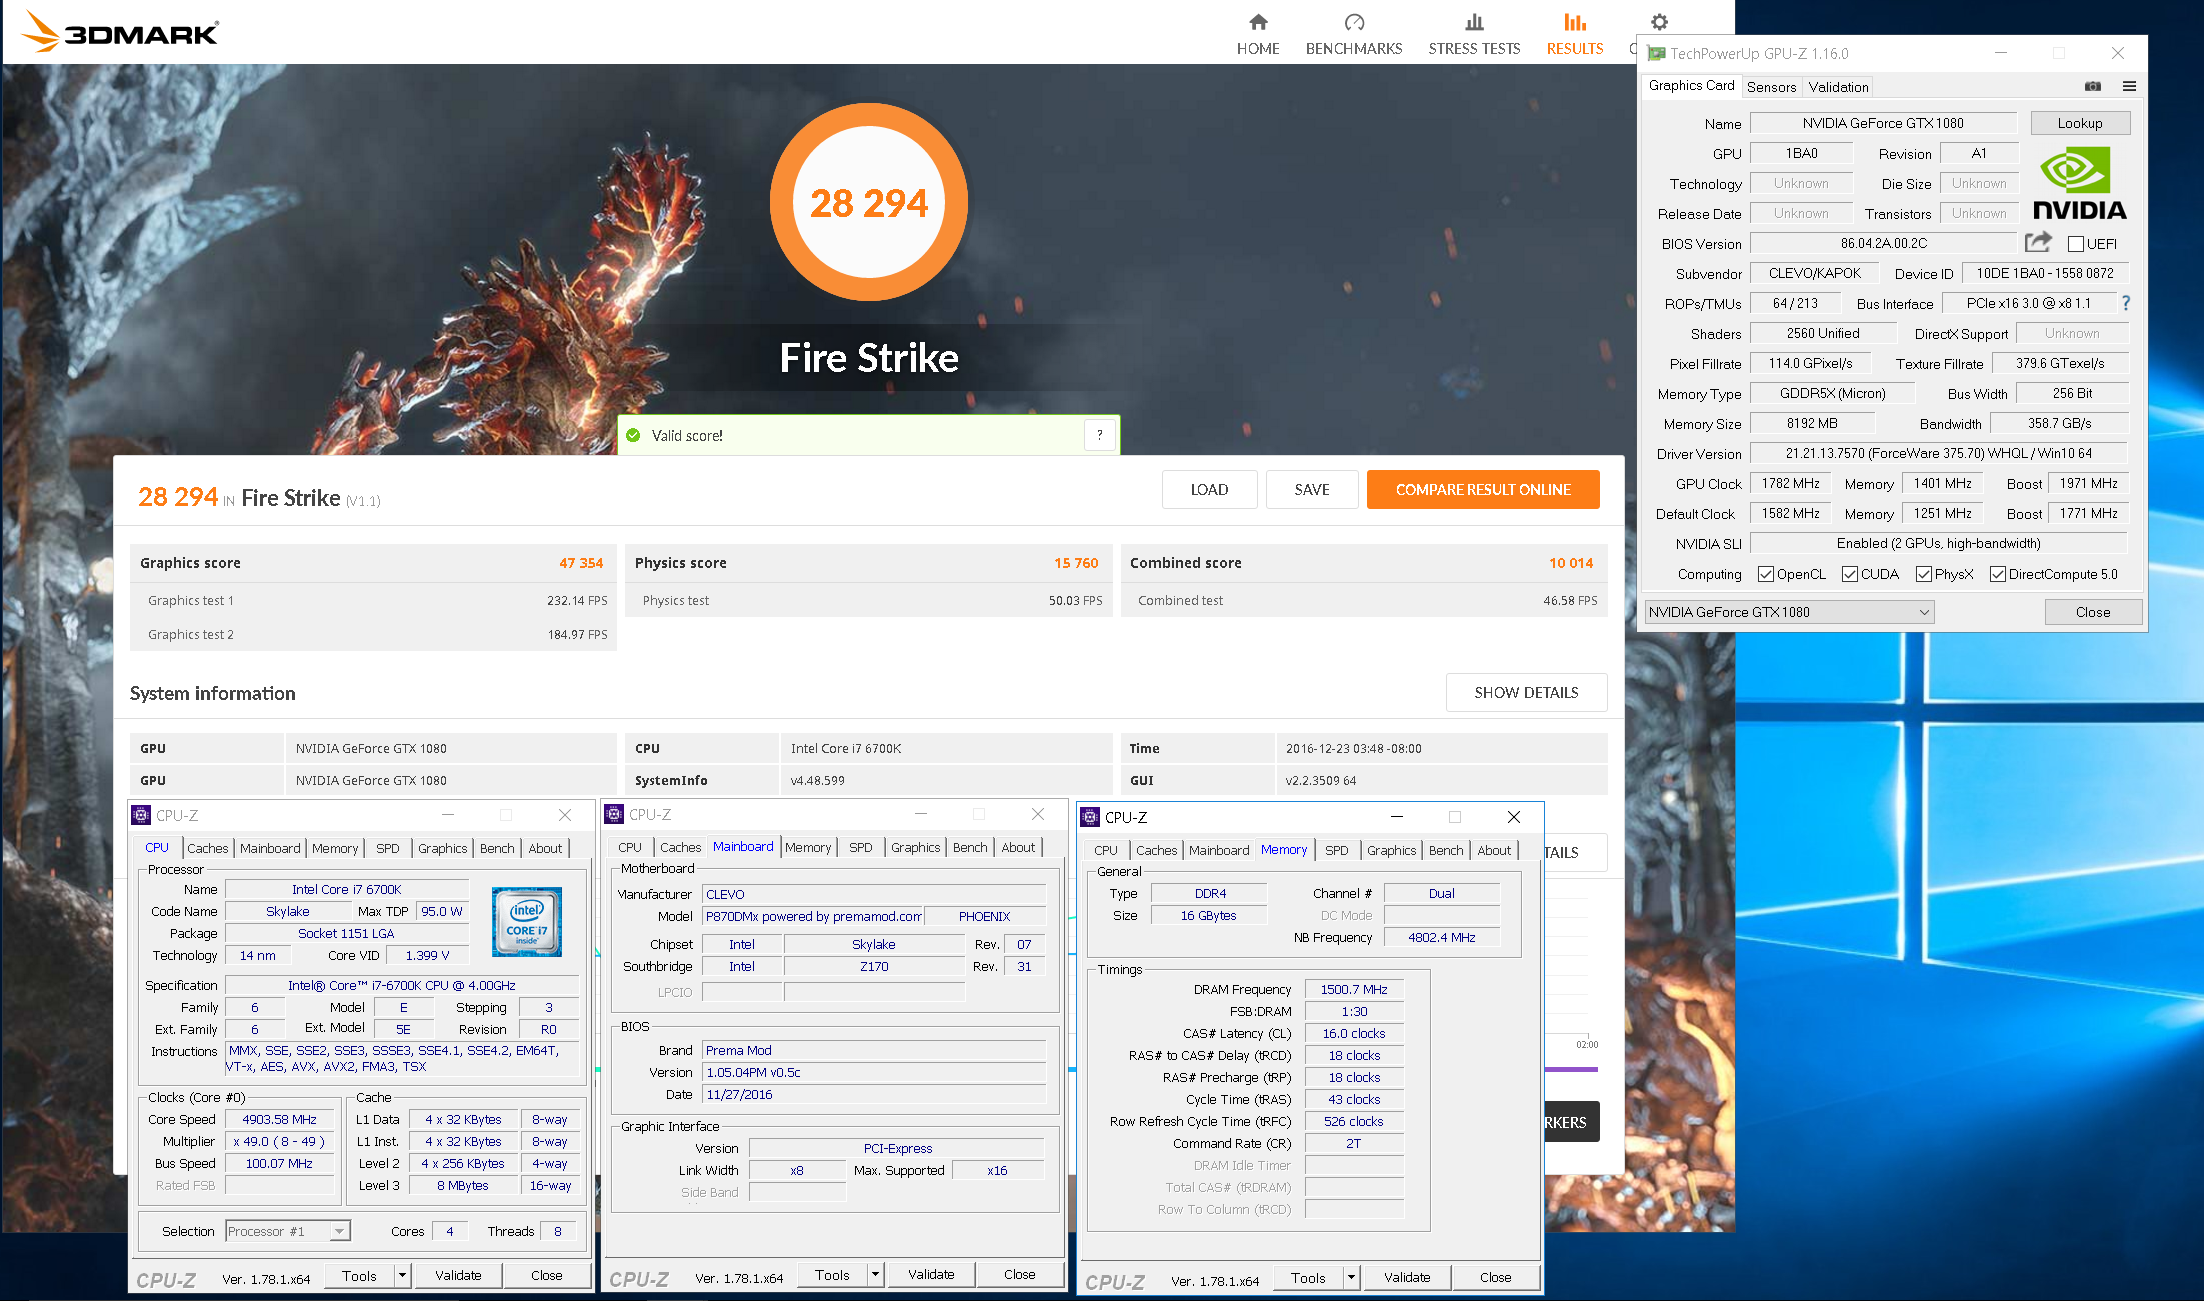Open Graphics tab in CPU-Z CPU window
This screenshot has height=1301, width=2204.
tap(442, 848)
